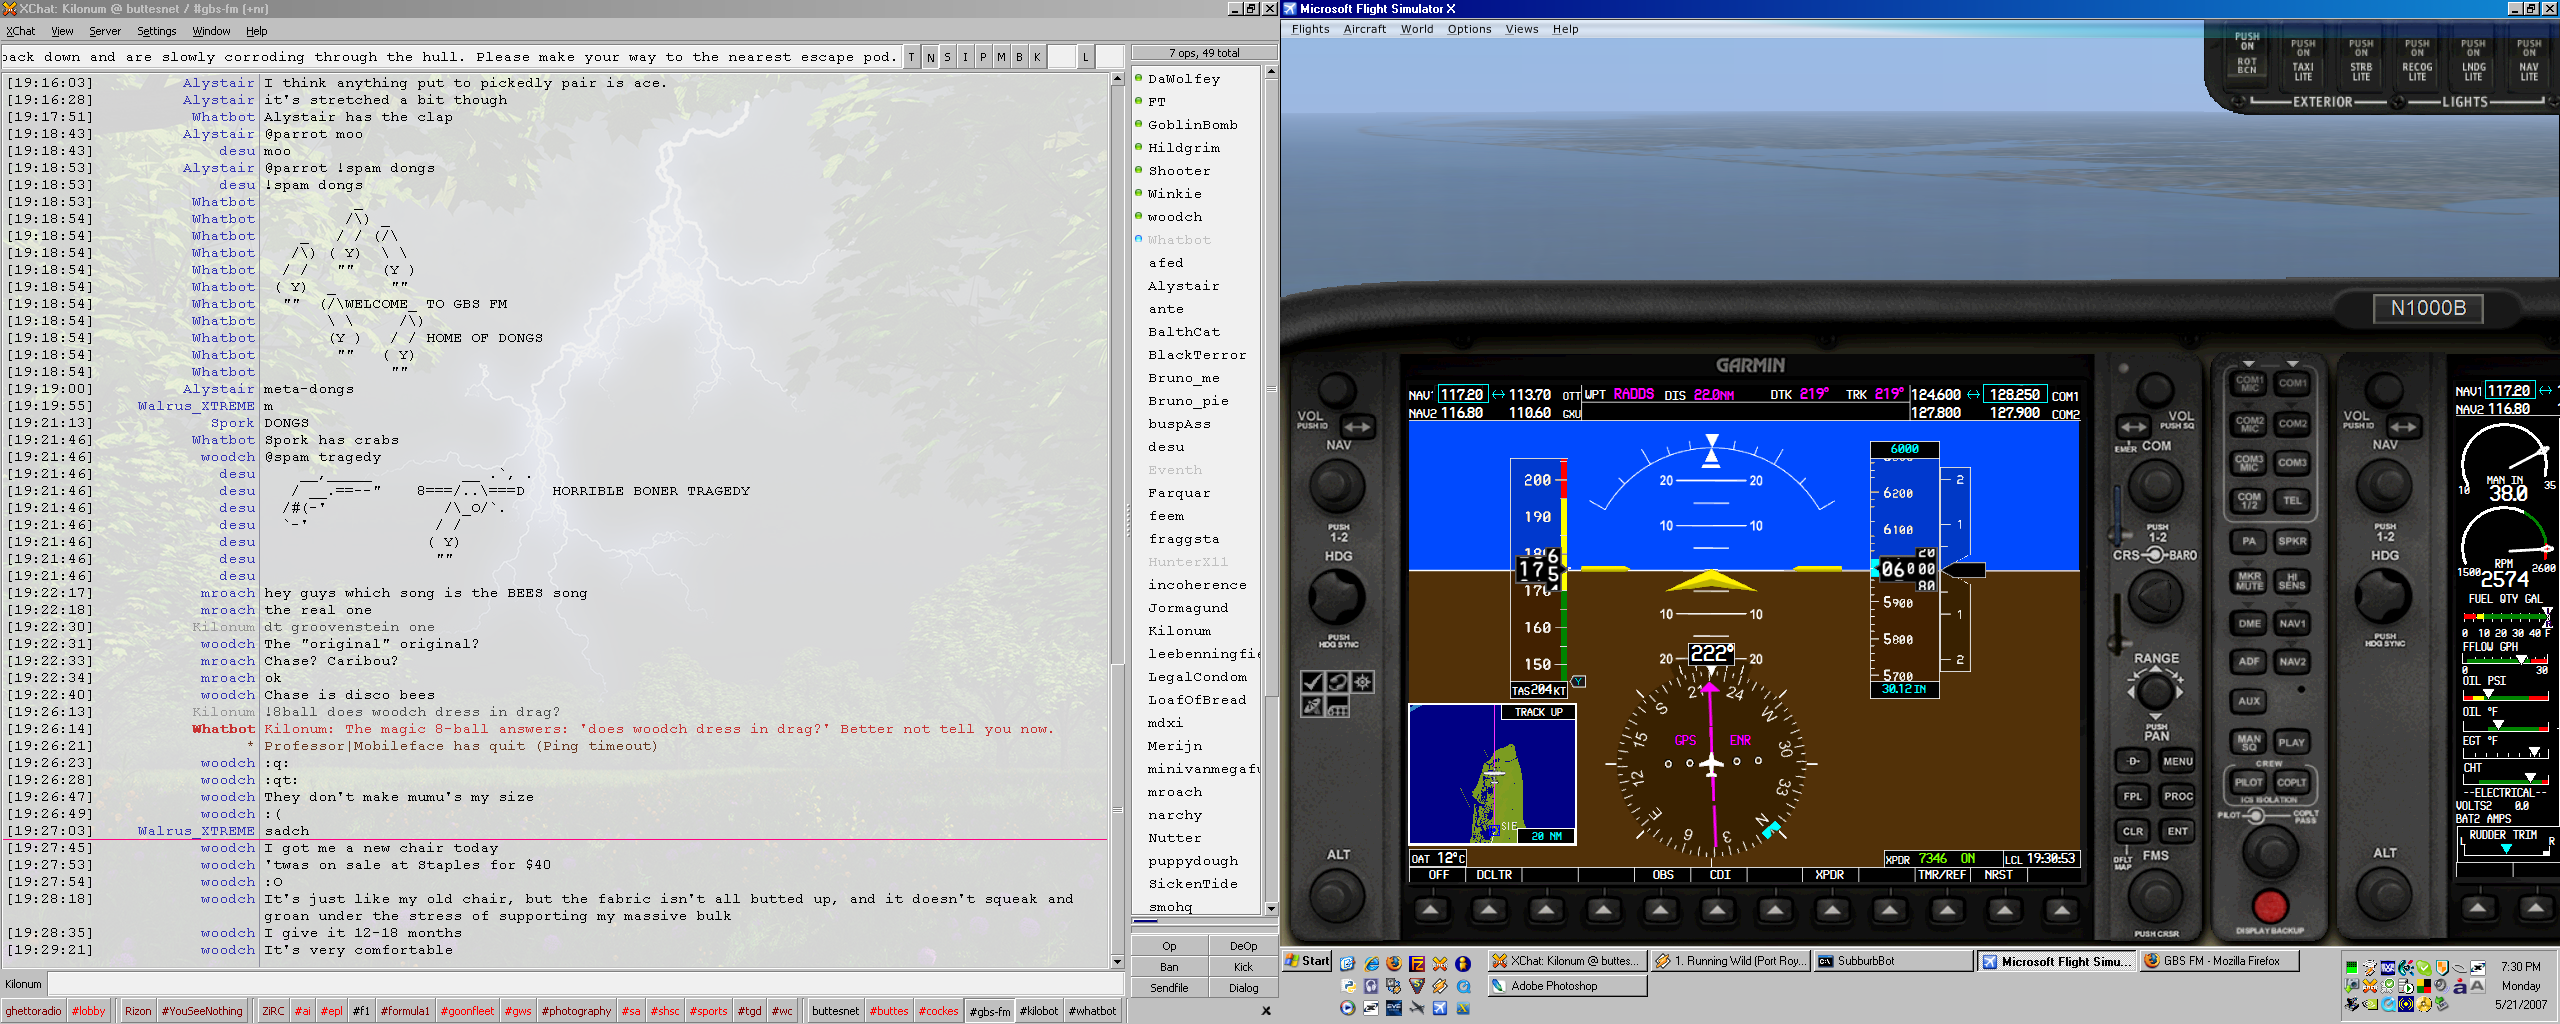Switch to the #YouSeeNothing channel tab
The image size is (2560, 1024).
pyautogui.click(x=202, y=1011)
